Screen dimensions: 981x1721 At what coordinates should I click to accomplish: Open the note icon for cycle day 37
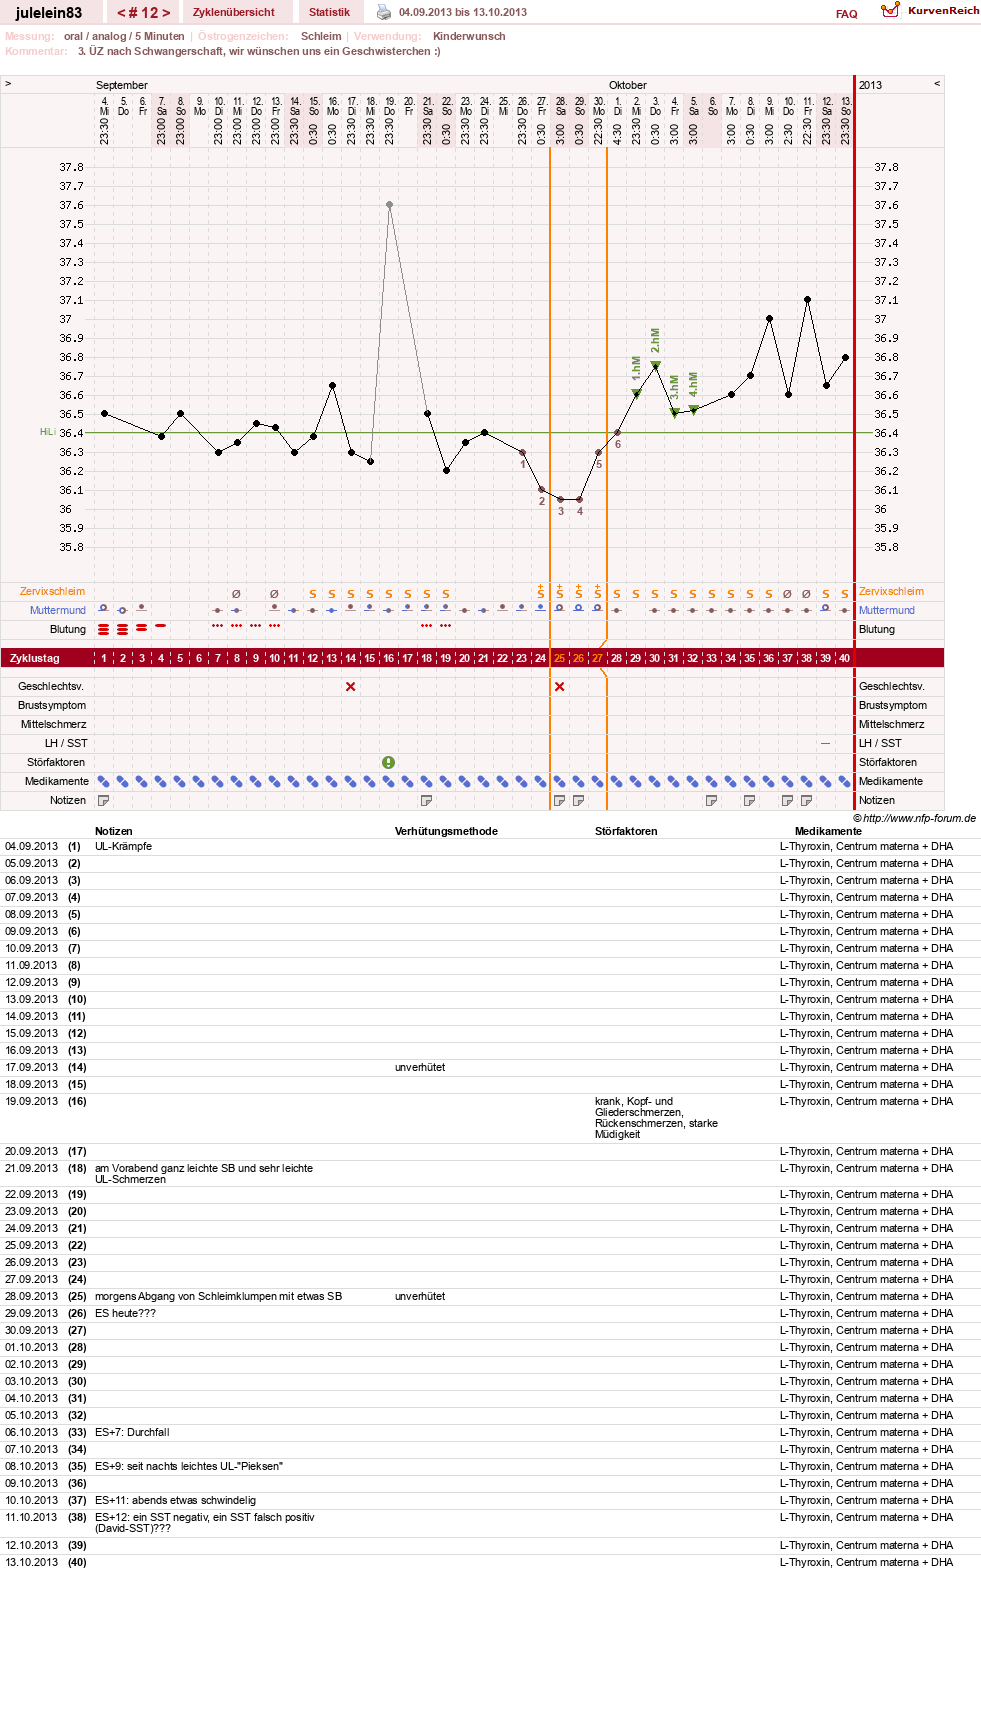click(x=788, y=800)
